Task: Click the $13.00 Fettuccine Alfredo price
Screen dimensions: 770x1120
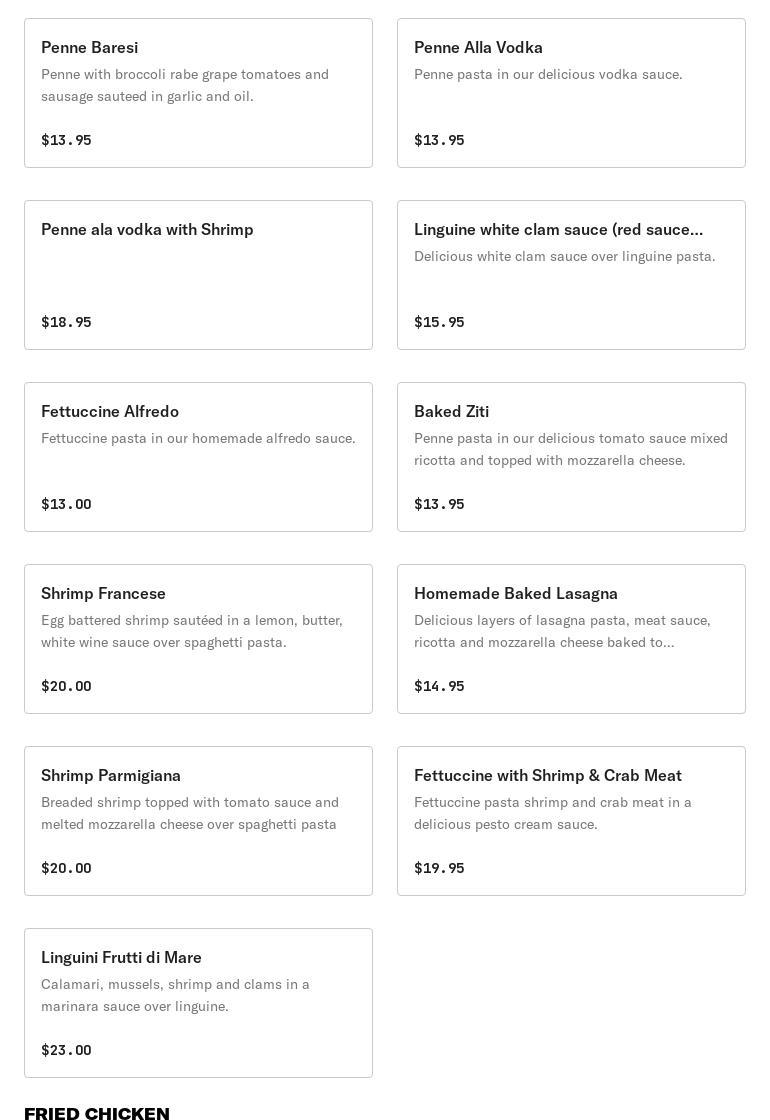Action: (x=66, y=504)
